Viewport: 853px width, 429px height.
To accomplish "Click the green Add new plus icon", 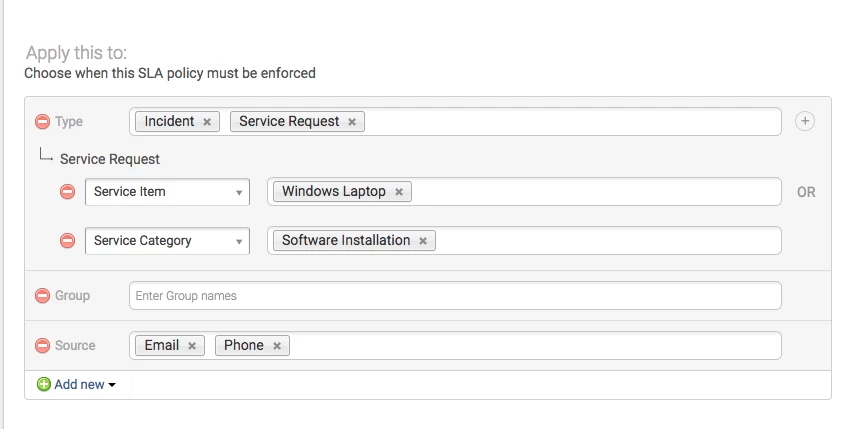I will [44, 384].
